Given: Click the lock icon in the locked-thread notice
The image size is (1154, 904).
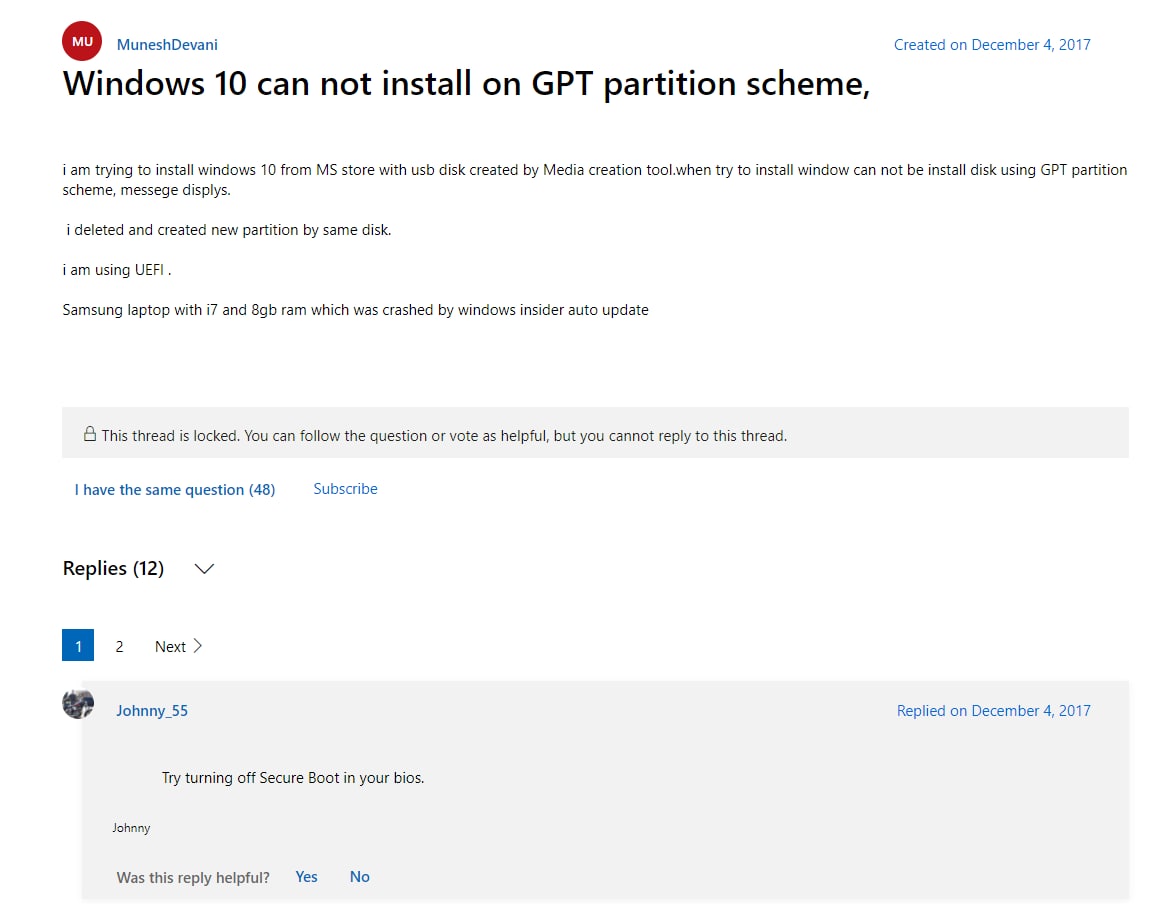Looking at the screenshot, I should [x=90, y=434].
